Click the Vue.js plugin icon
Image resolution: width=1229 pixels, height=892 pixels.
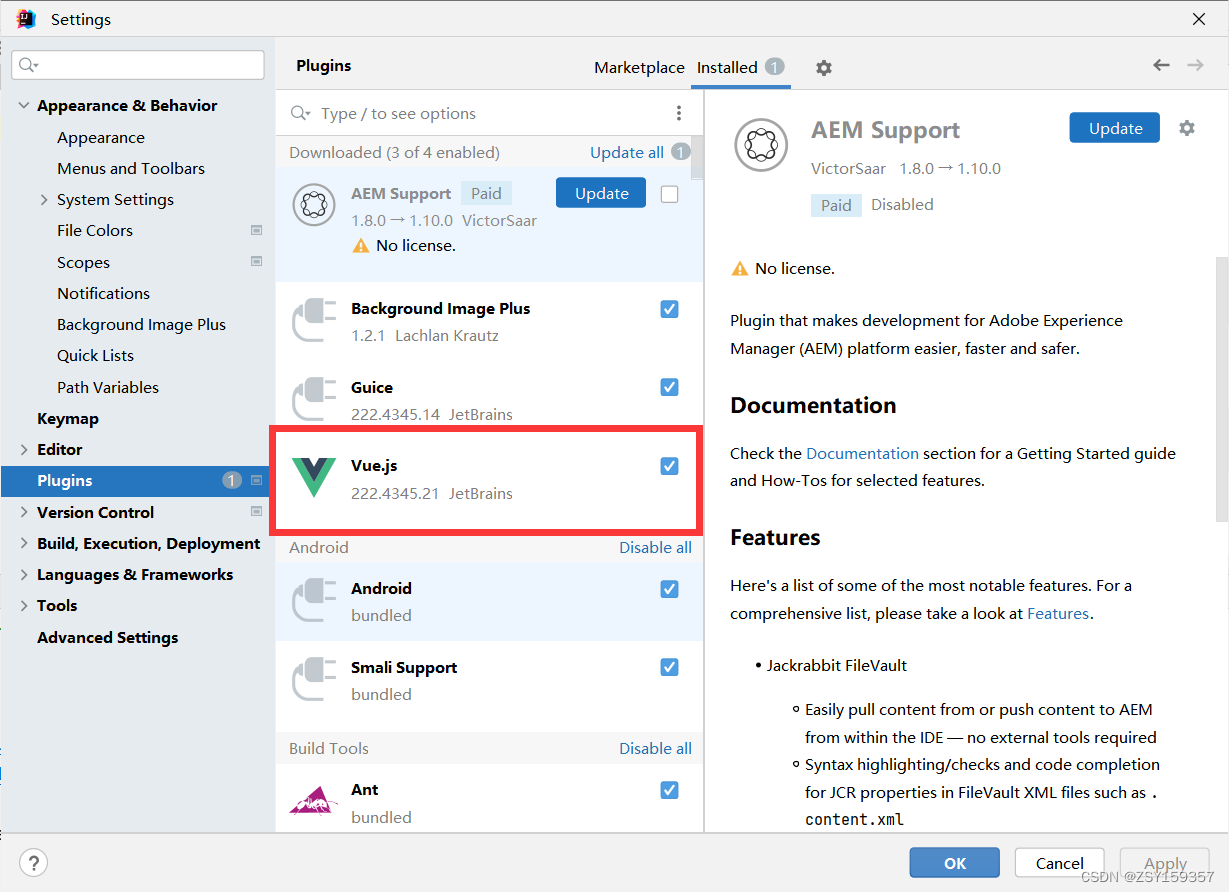(313, 476)
